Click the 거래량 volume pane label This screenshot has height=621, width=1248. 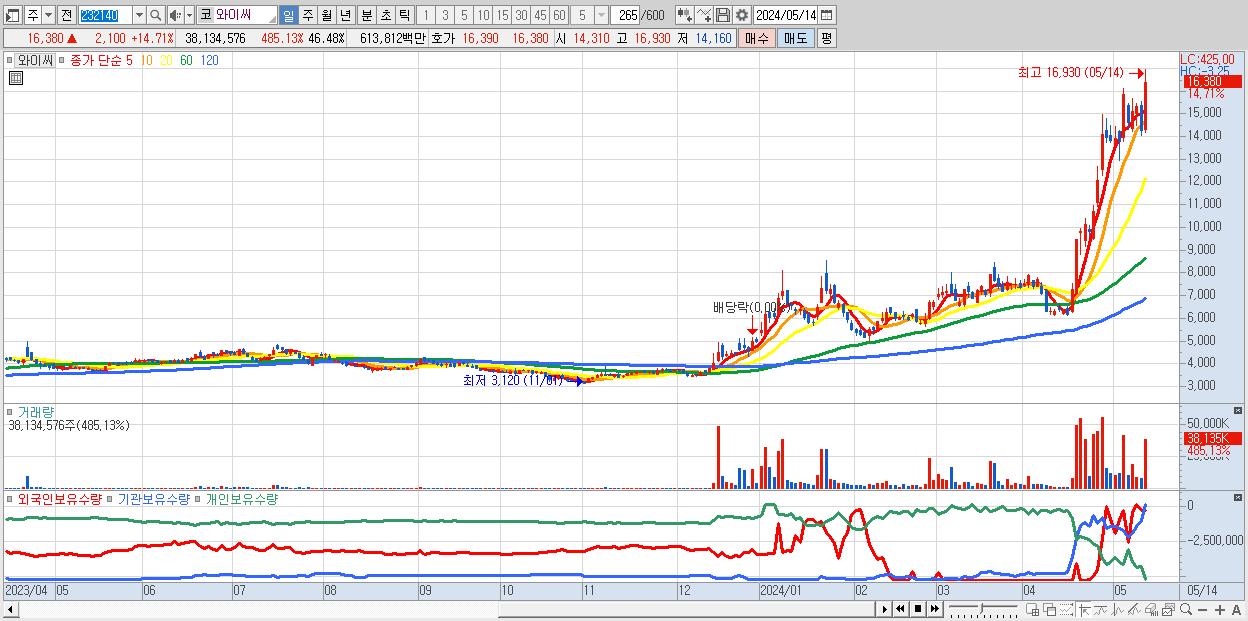pyautogui.click(x=36, y=411)
